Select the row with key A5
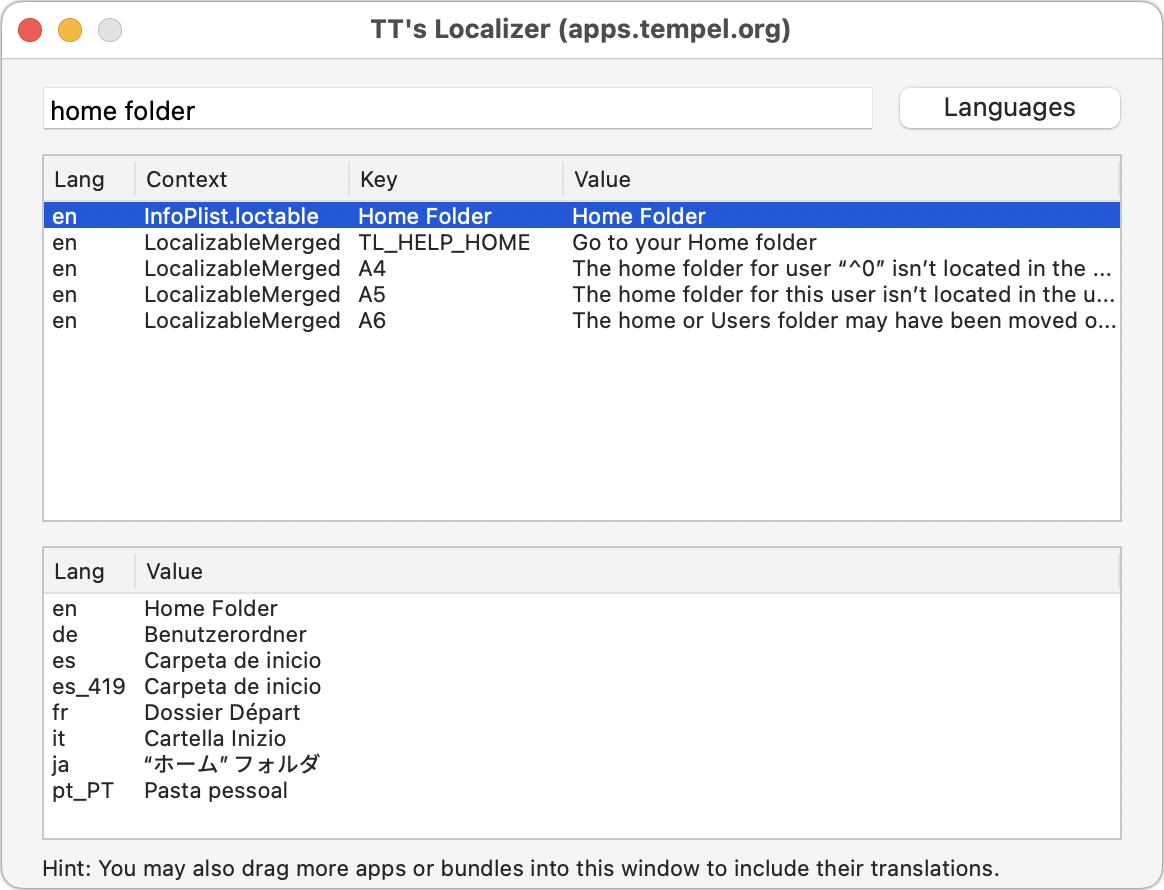The height and width of the screenshot is (890, 1164). [580, 294]
